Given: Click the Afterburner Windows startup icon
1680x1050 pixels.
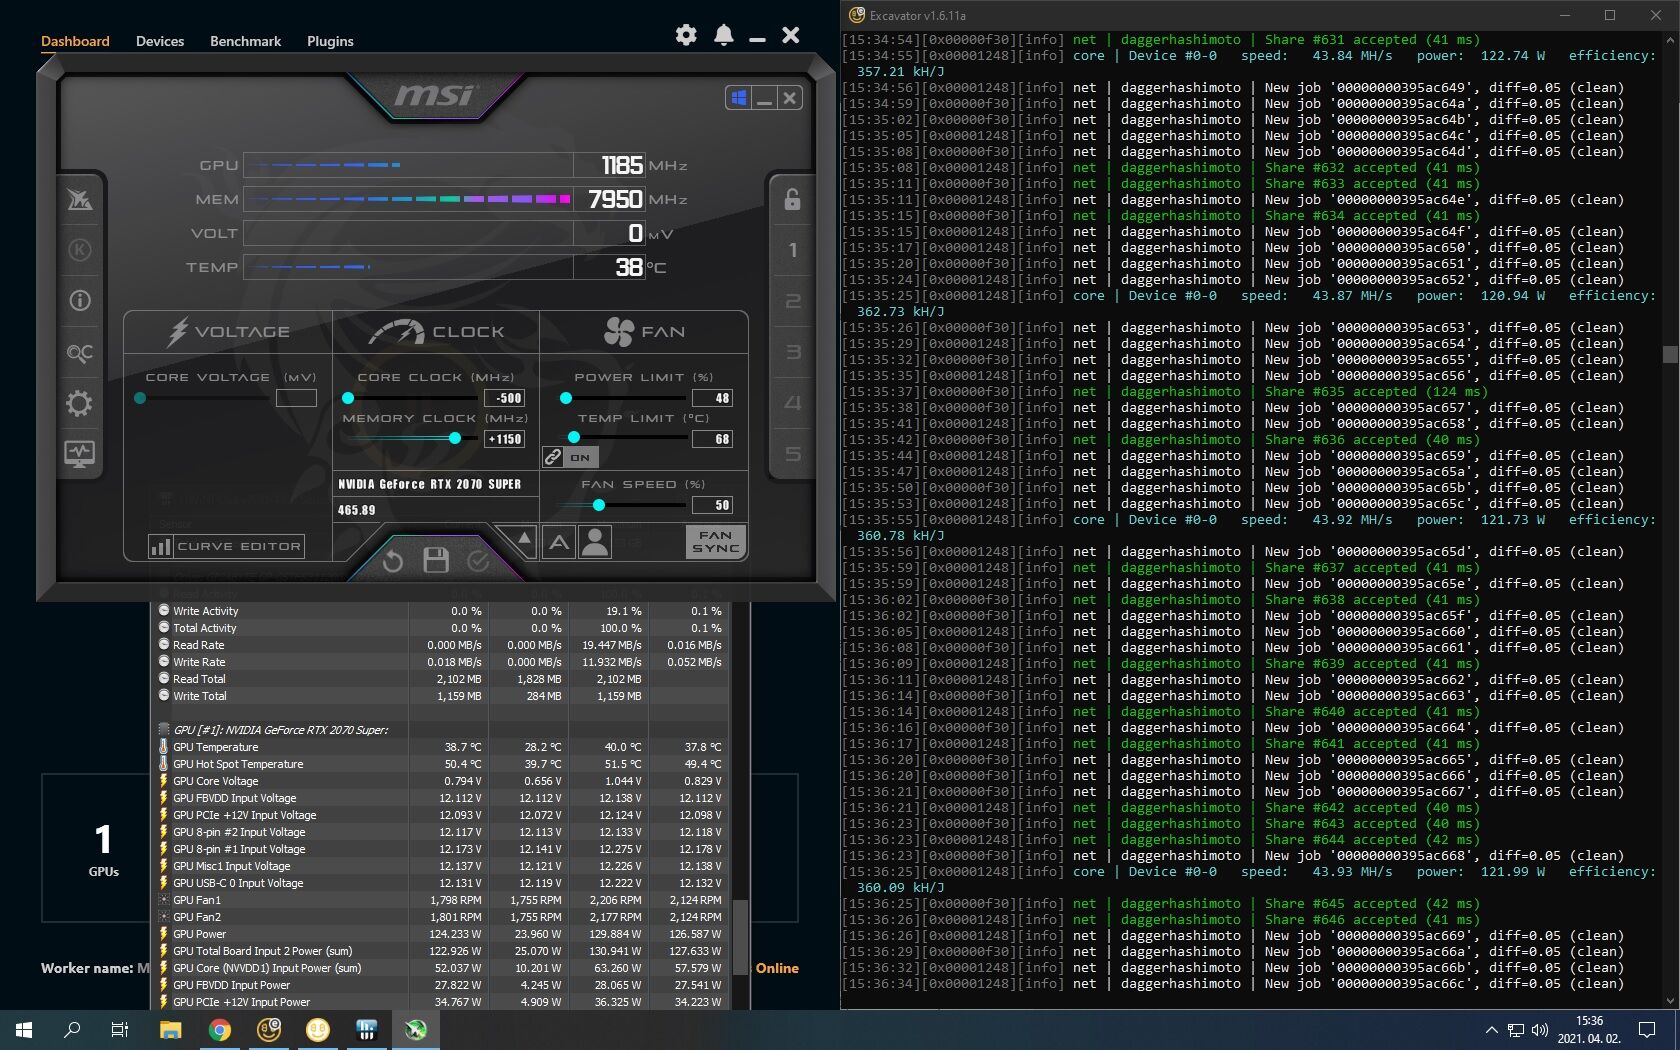Looking at the screenshot, I should (x=739, y=98).
